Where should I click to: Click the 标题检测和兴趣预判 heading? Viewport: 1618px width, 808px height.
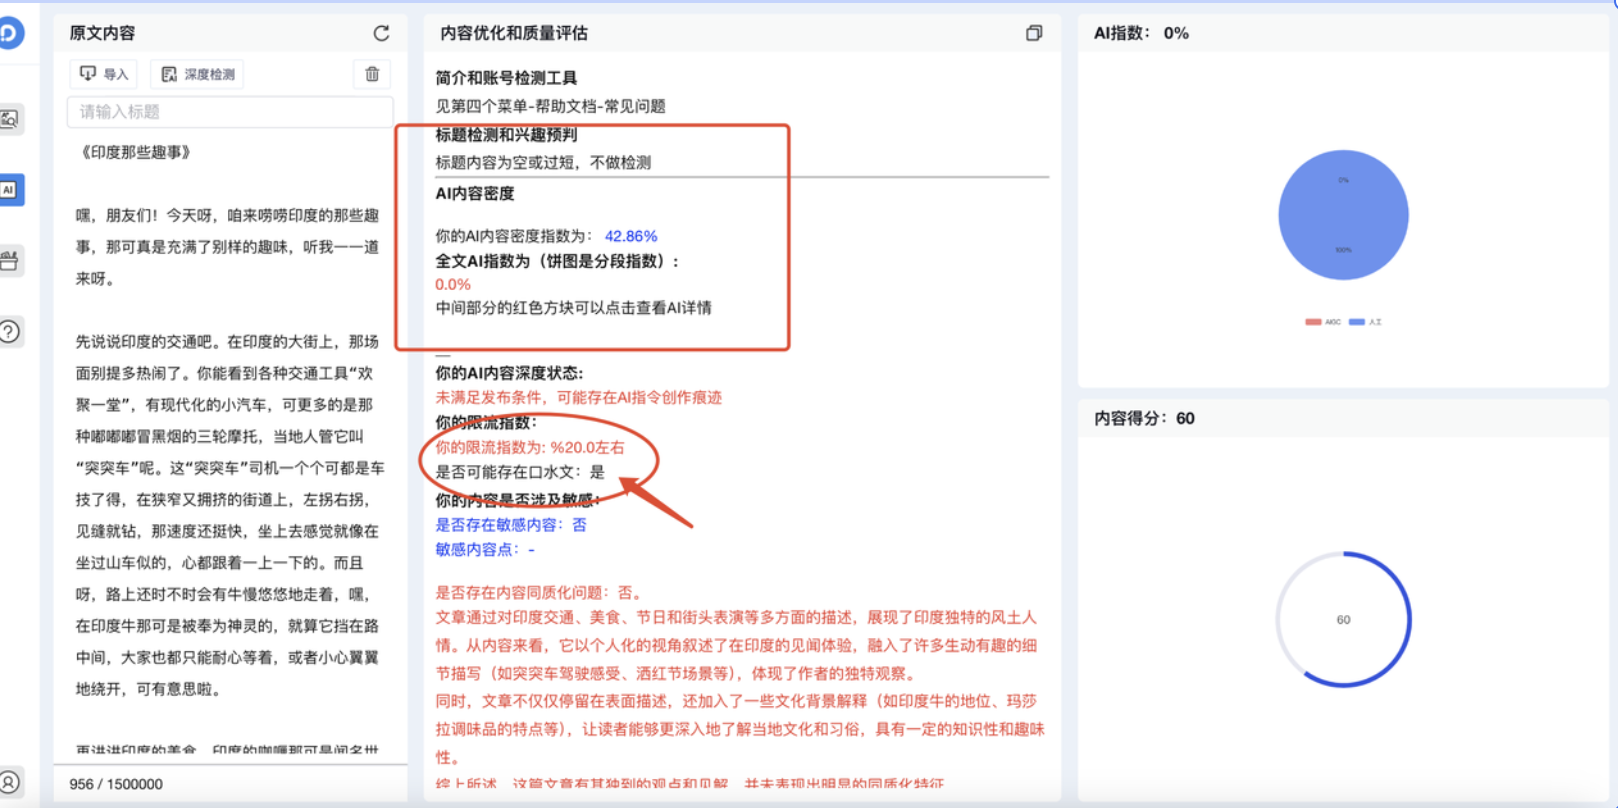506,135
